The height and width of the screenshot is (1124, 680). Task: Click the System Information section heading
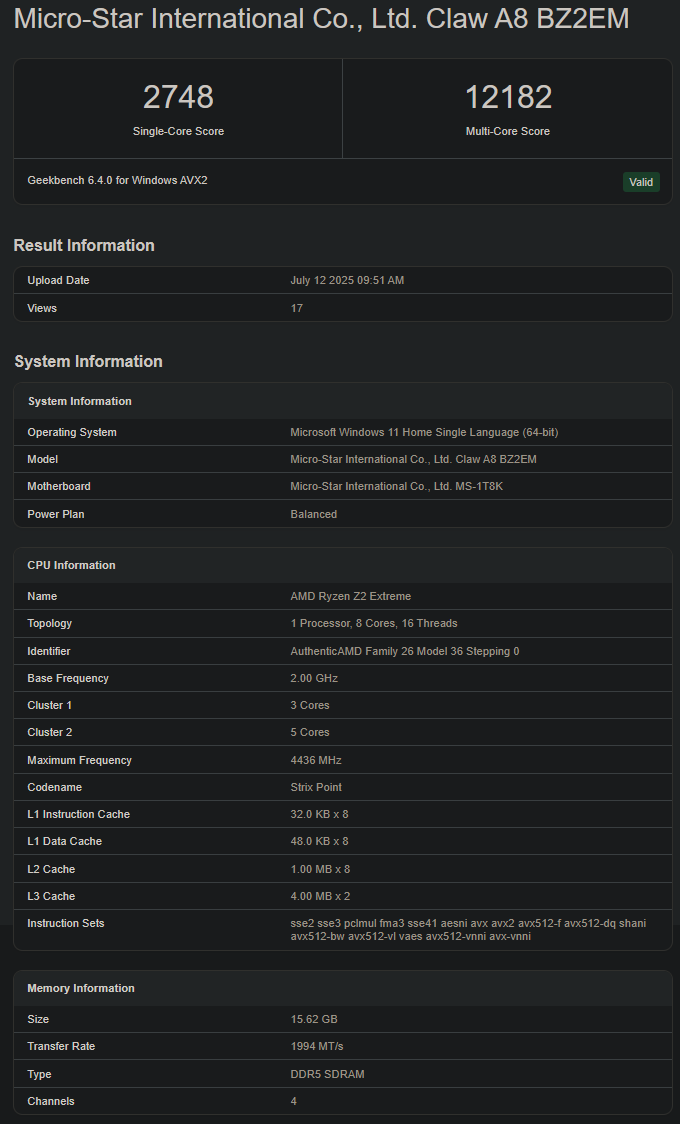88,361
